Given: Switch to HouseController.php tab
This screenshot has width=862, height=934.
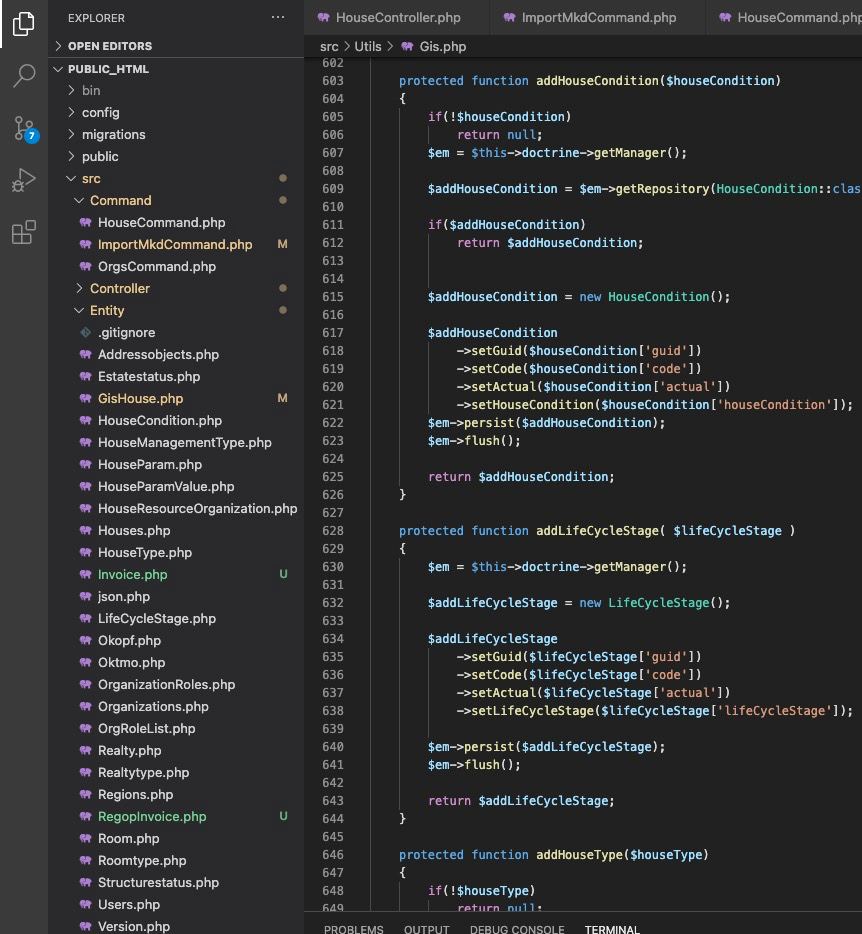Looking at the screenshot, I should pos(397,17).
